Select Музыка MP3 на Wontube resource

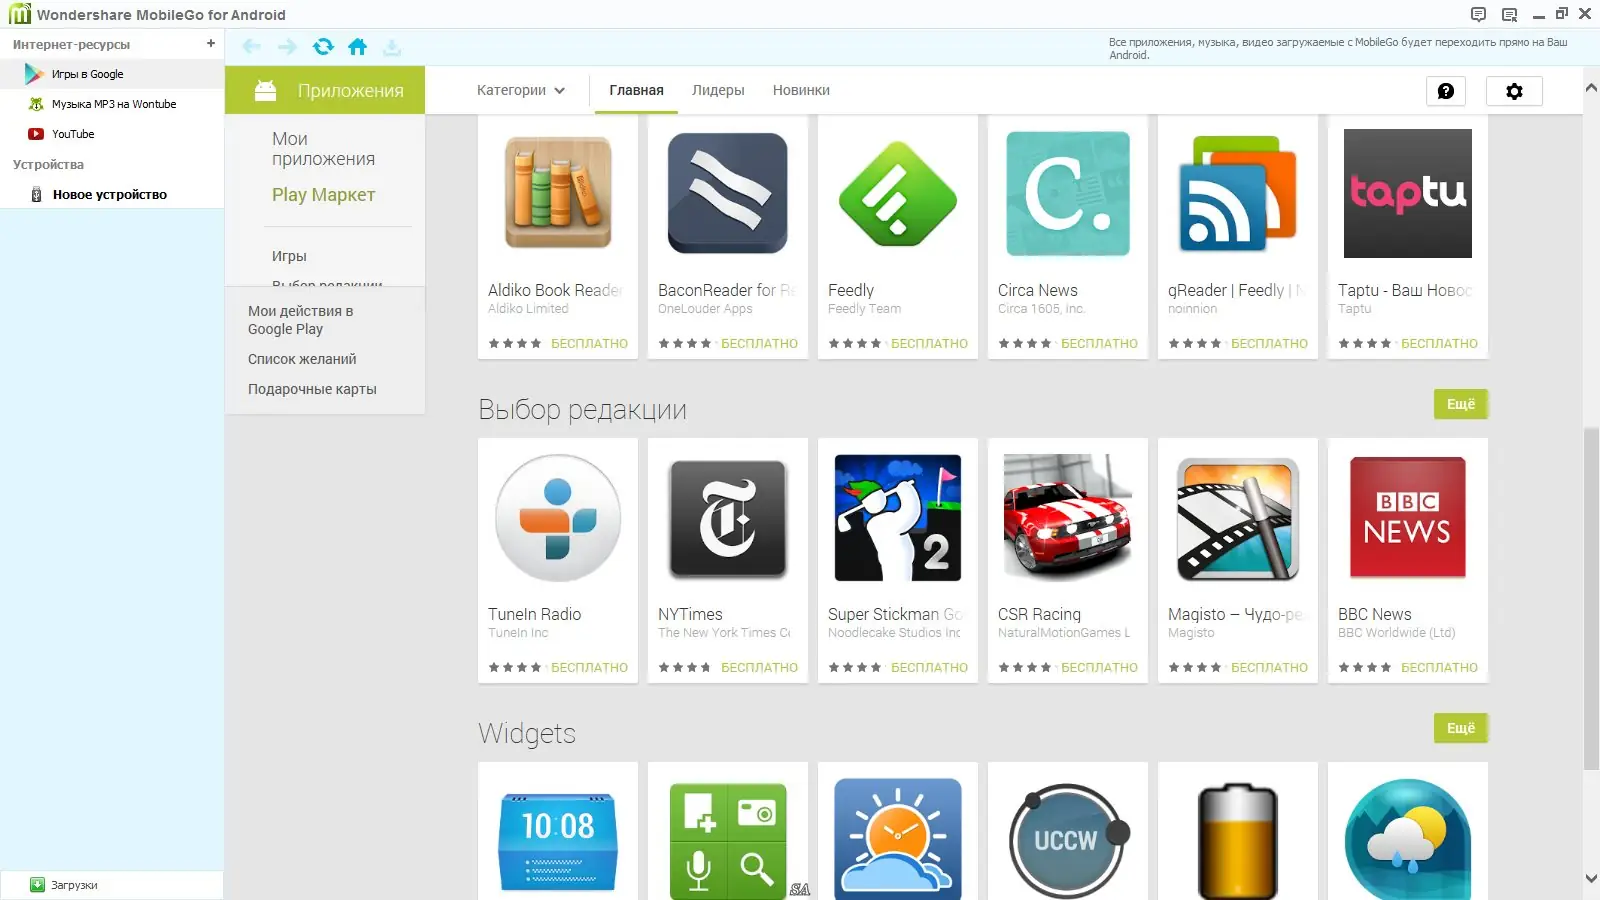click(112, 104)
